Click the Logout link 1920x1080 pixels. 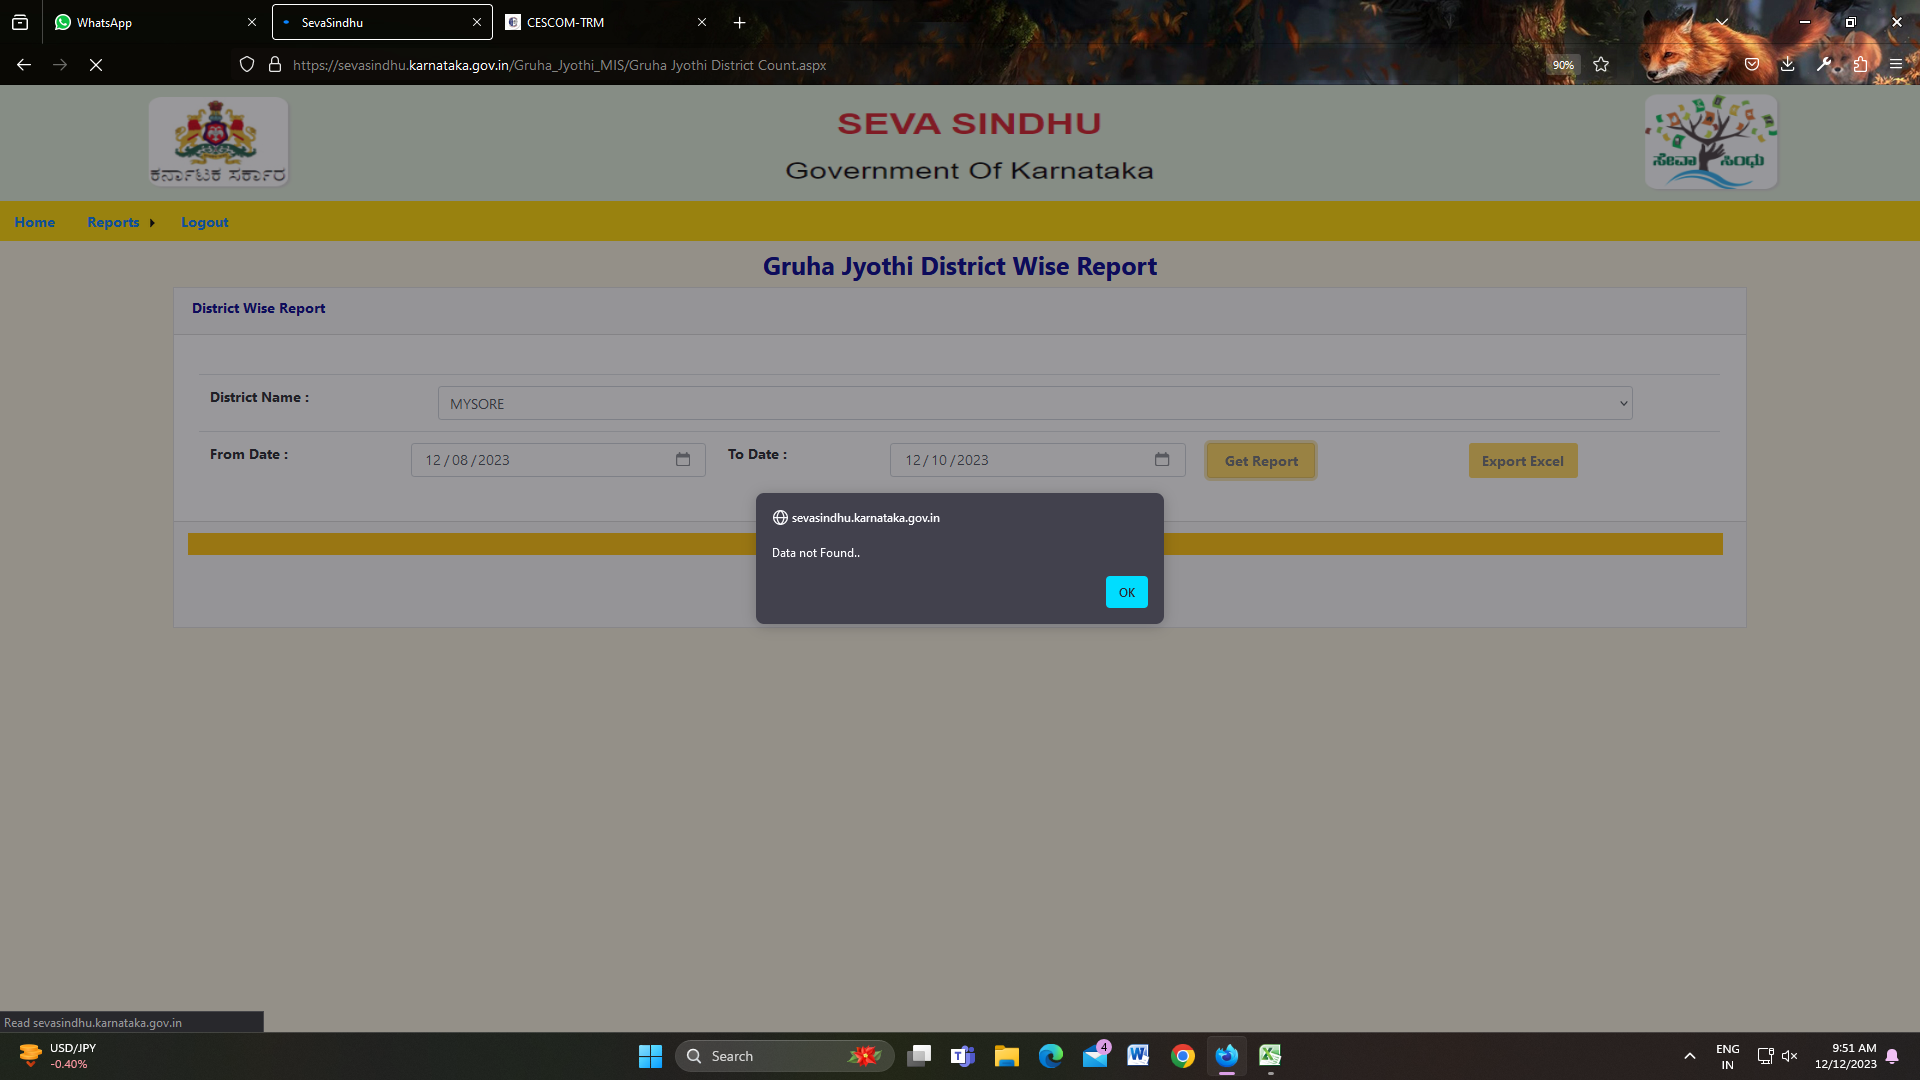click(205, 222)
